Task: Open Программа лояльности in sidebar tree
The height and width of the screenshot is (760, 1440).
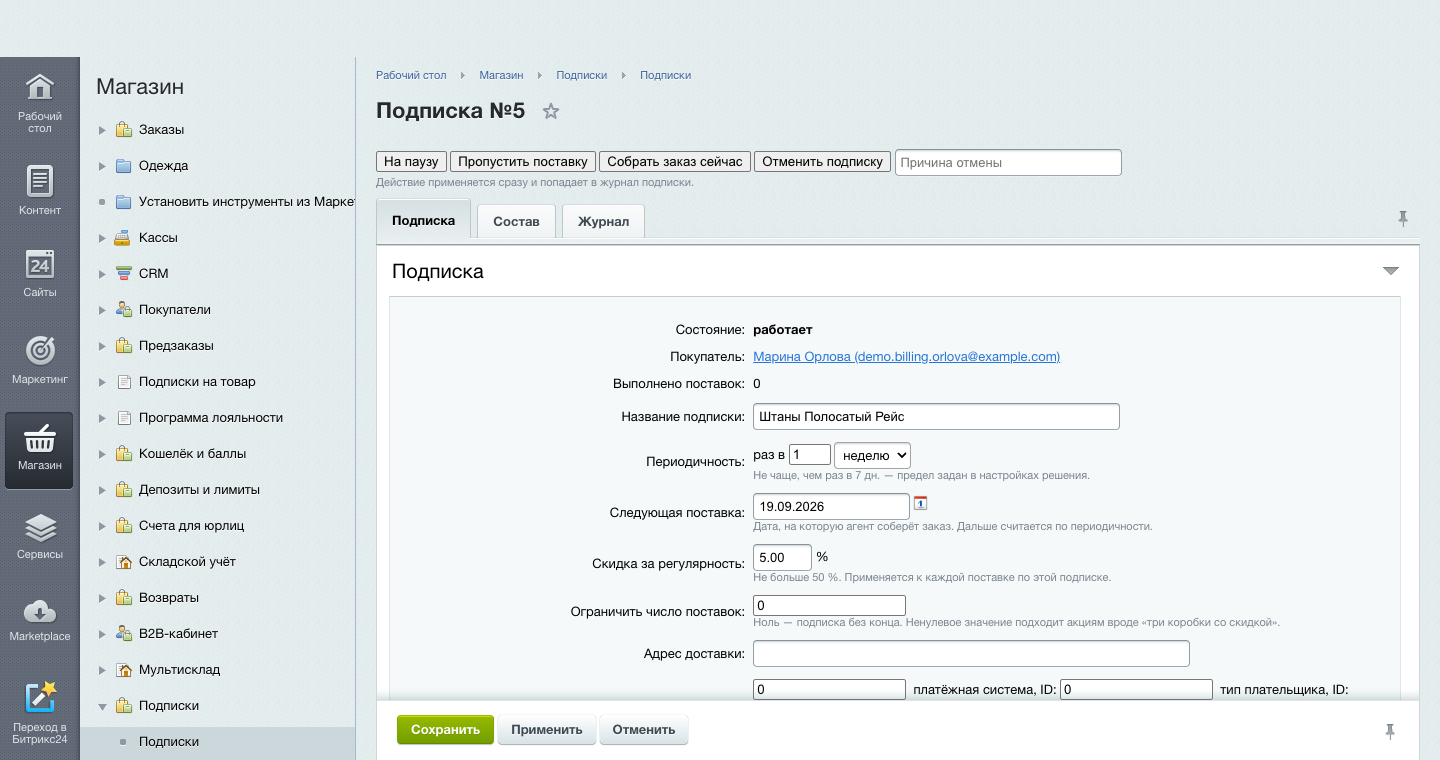Action: pos(211,418)
